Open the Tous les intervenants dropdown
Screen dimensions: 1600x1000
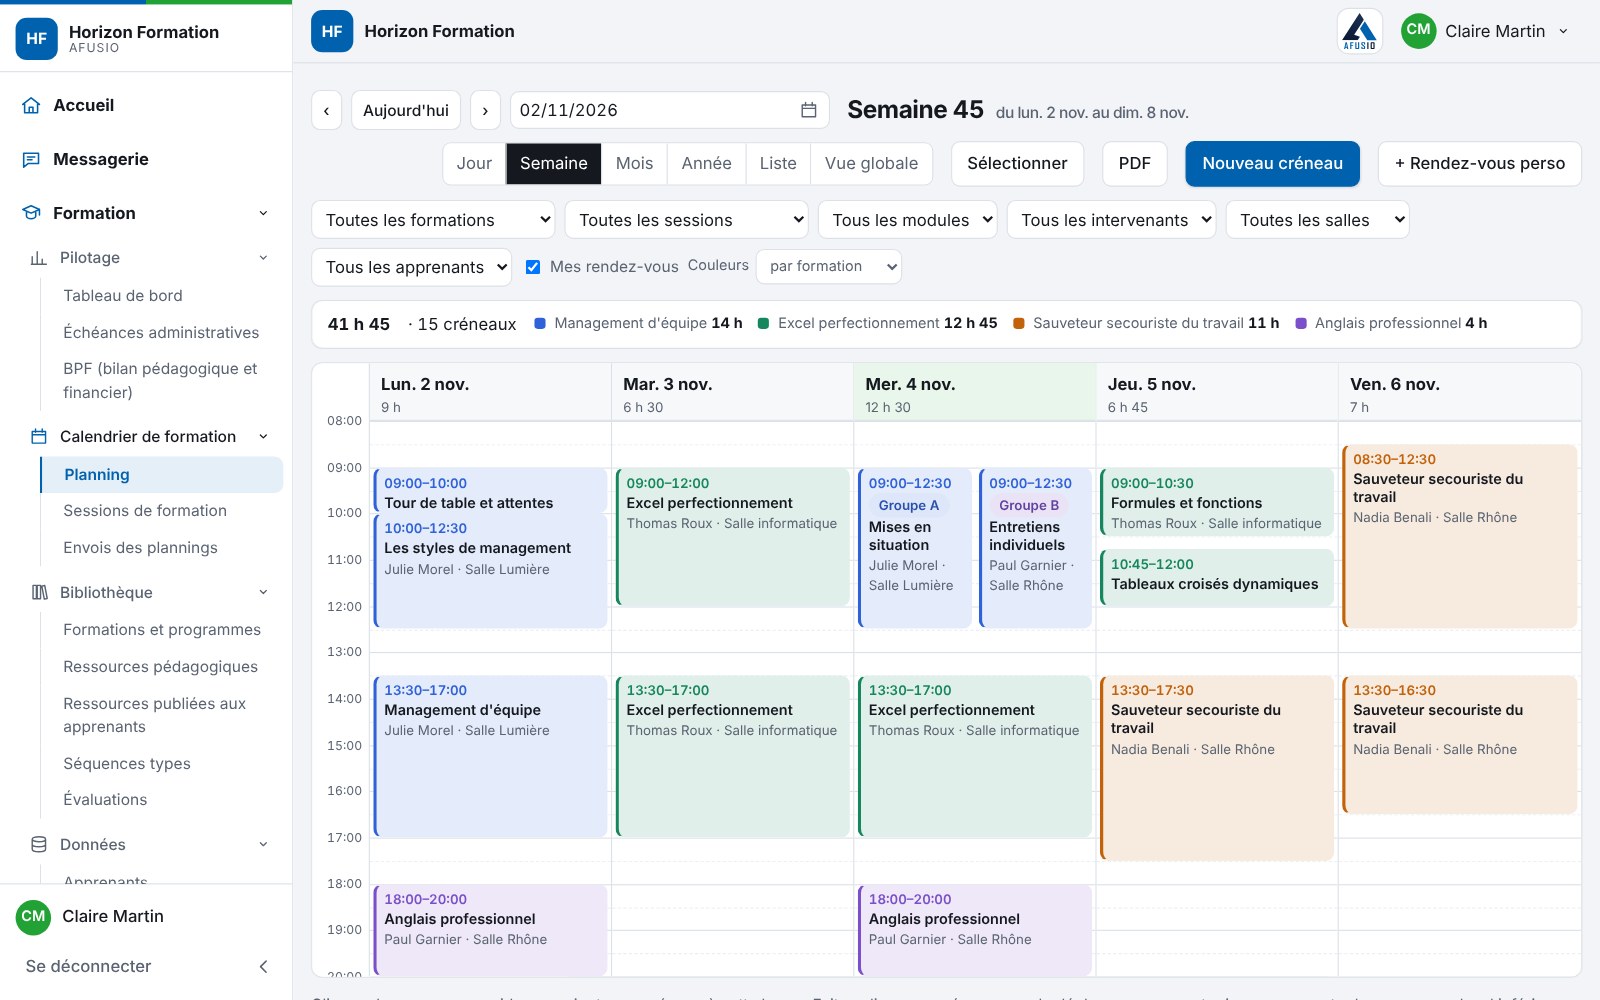pyautogui.click(x=1111, y=220)
